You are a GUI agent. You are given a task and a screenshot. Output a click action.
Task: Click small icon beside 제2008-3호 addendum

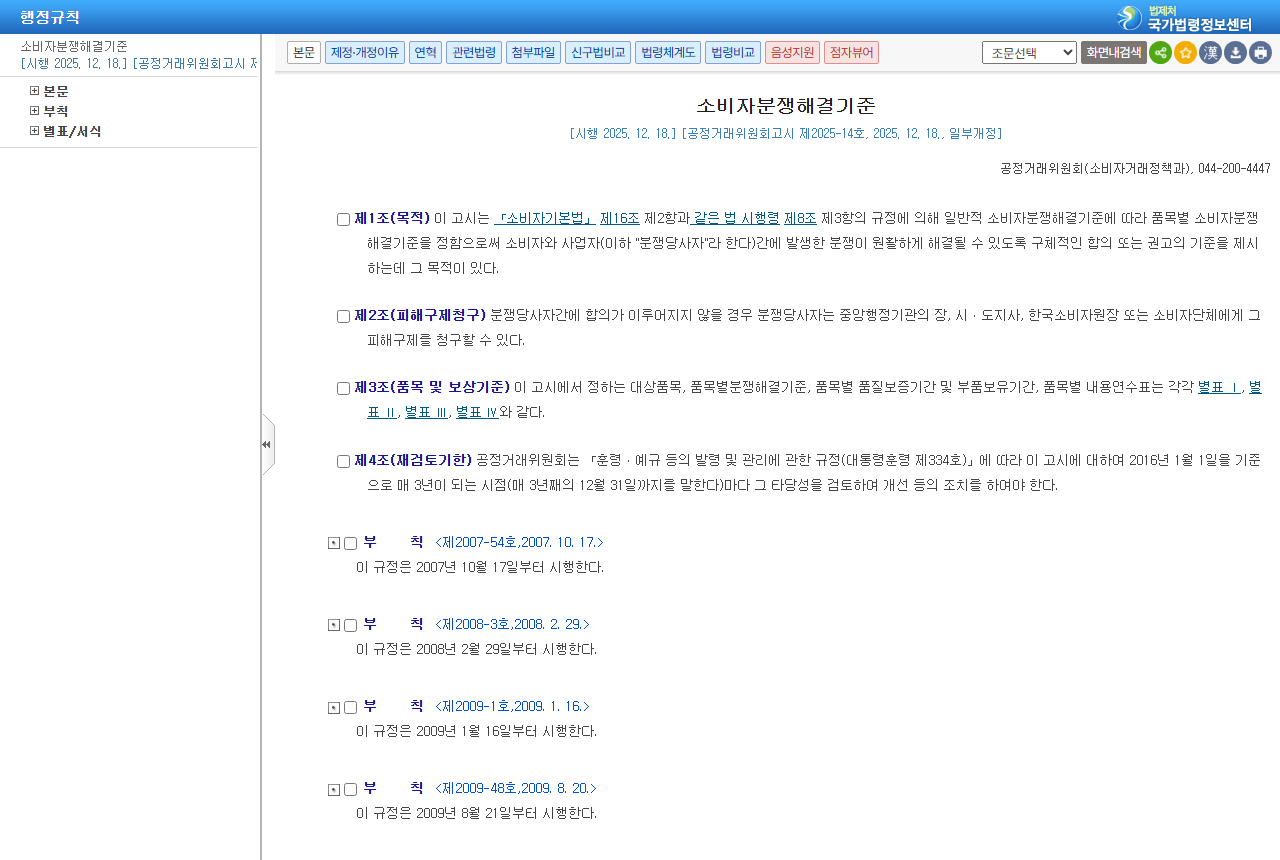point(334,625)
